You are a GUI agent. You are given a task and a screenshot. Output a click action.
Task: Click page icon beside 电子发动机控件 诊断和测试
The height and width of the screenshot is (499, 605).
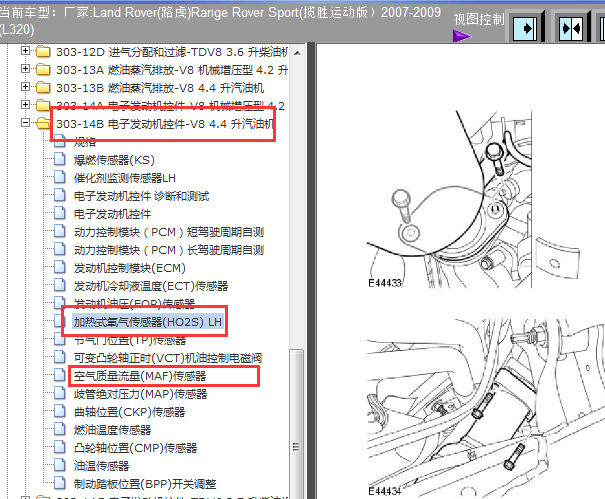pyautogui.click(x=60, y=195)
